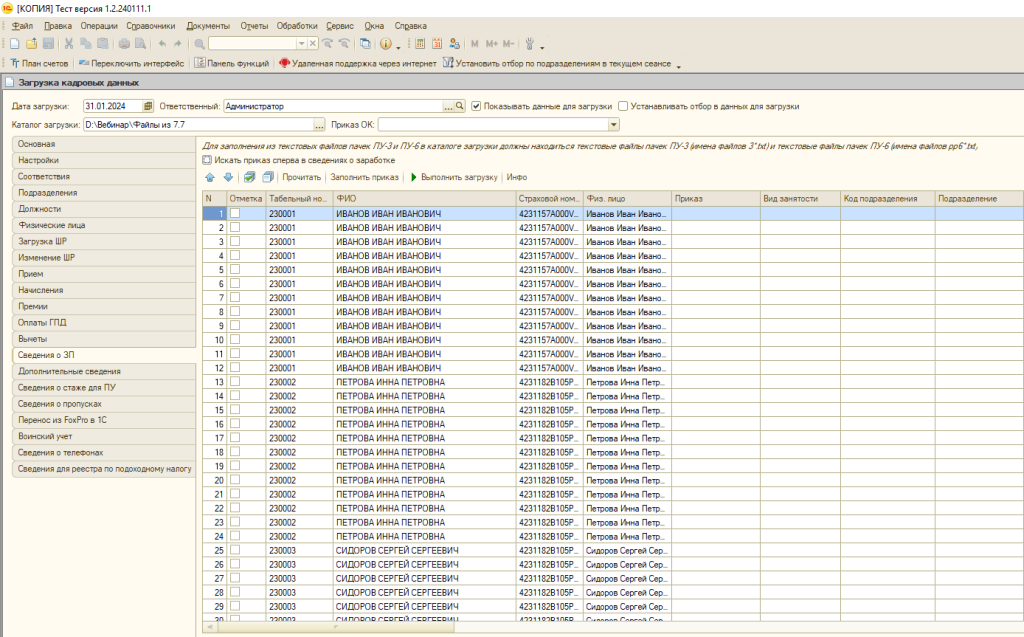Open the main toolbar search field dropdown arrow
Image resolution: width=1024 pixels, height=637 pixels.
tap(301, 44)
